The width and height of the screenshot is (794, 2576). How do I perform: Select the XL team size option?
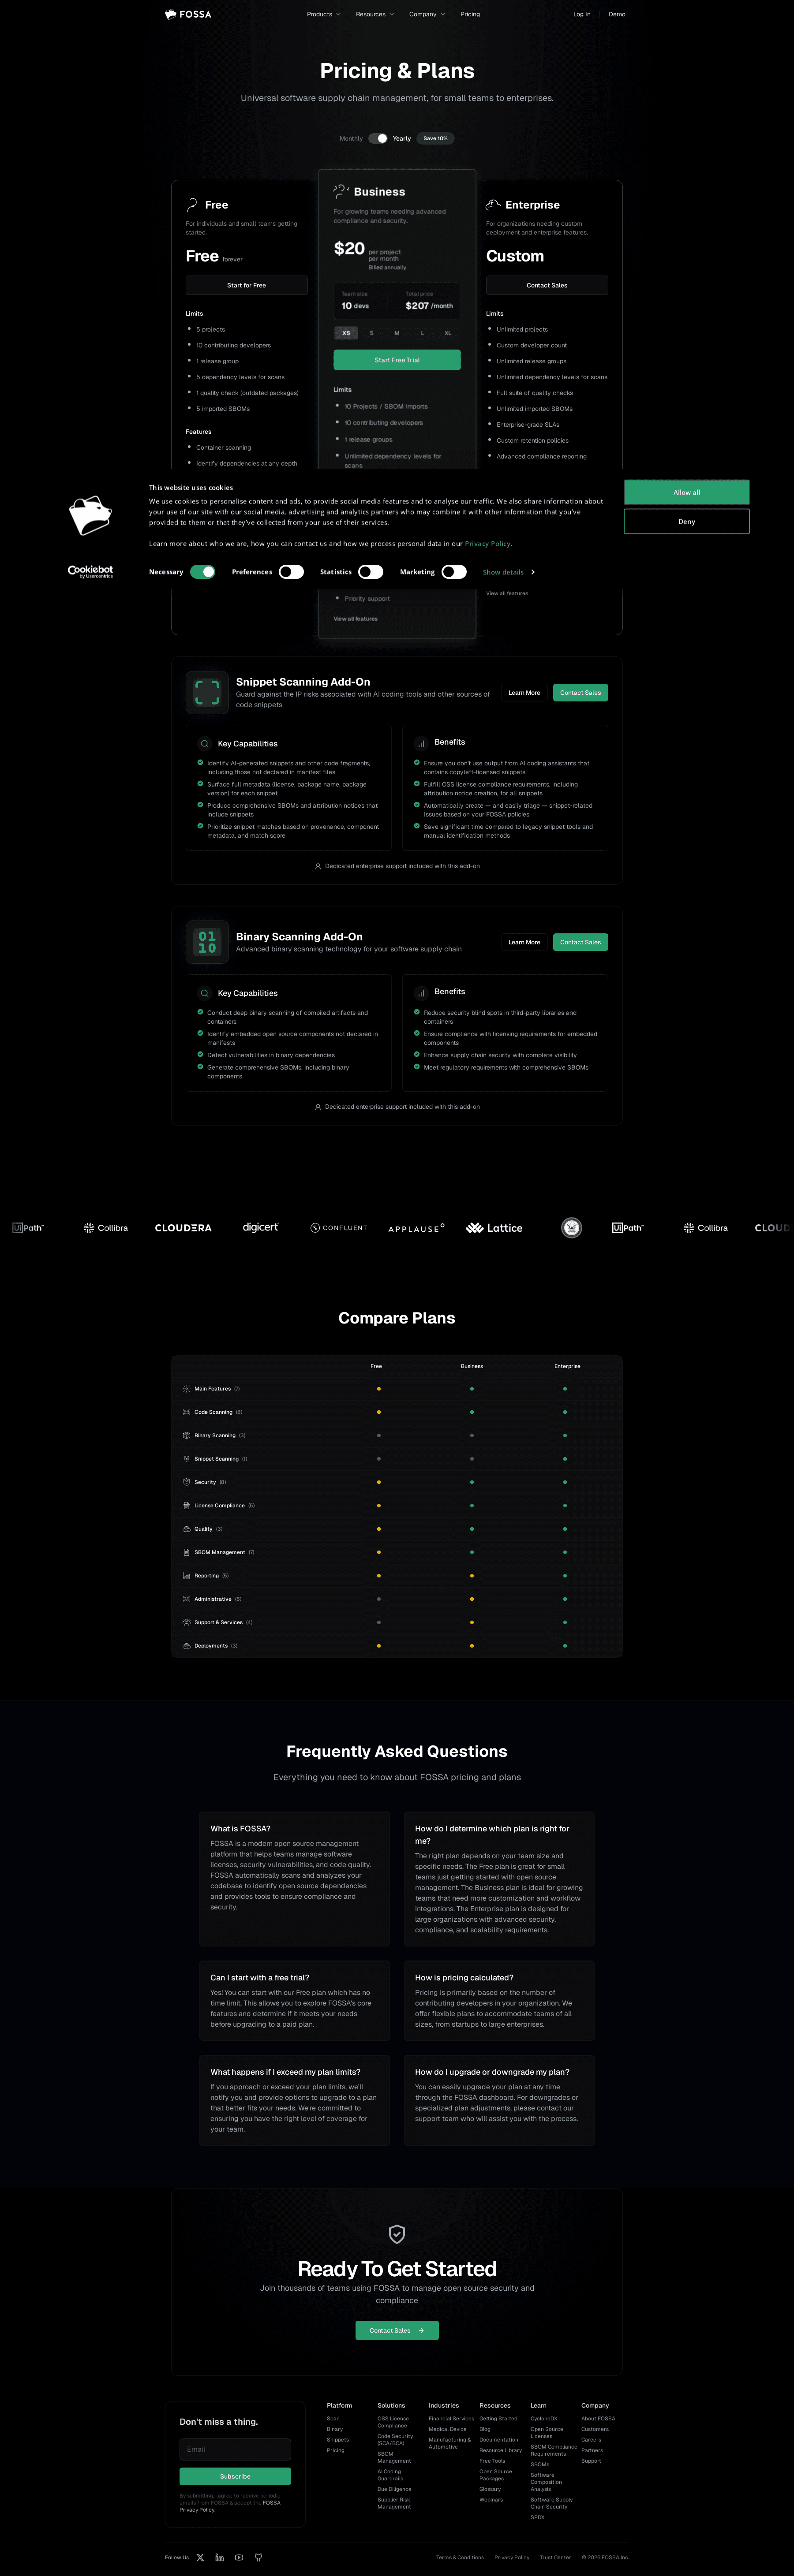point(448,333)
